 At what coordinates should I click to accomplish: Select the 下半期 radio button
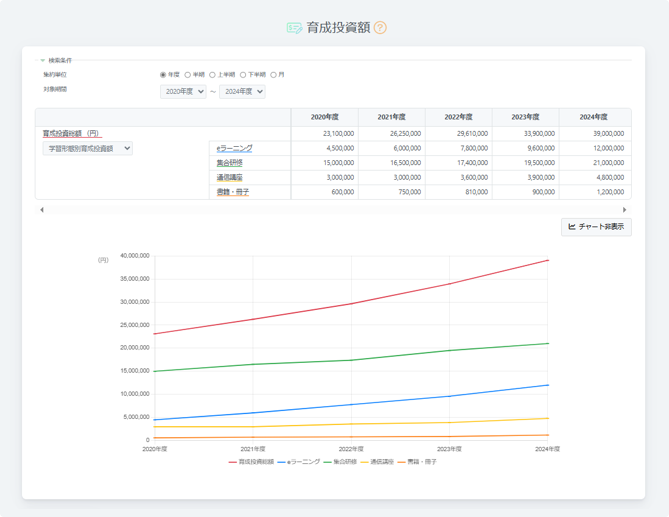[x=243, y=75]
